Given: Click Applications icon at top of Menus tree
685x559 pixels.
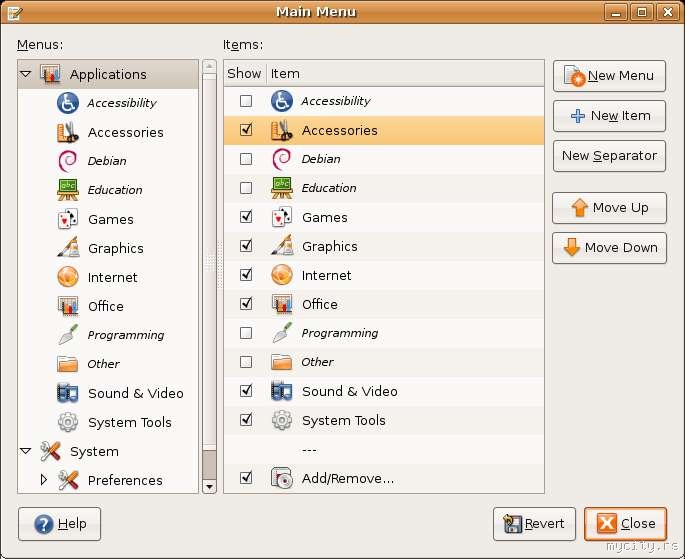Looking at the screenshot, I should pos(50,74).
